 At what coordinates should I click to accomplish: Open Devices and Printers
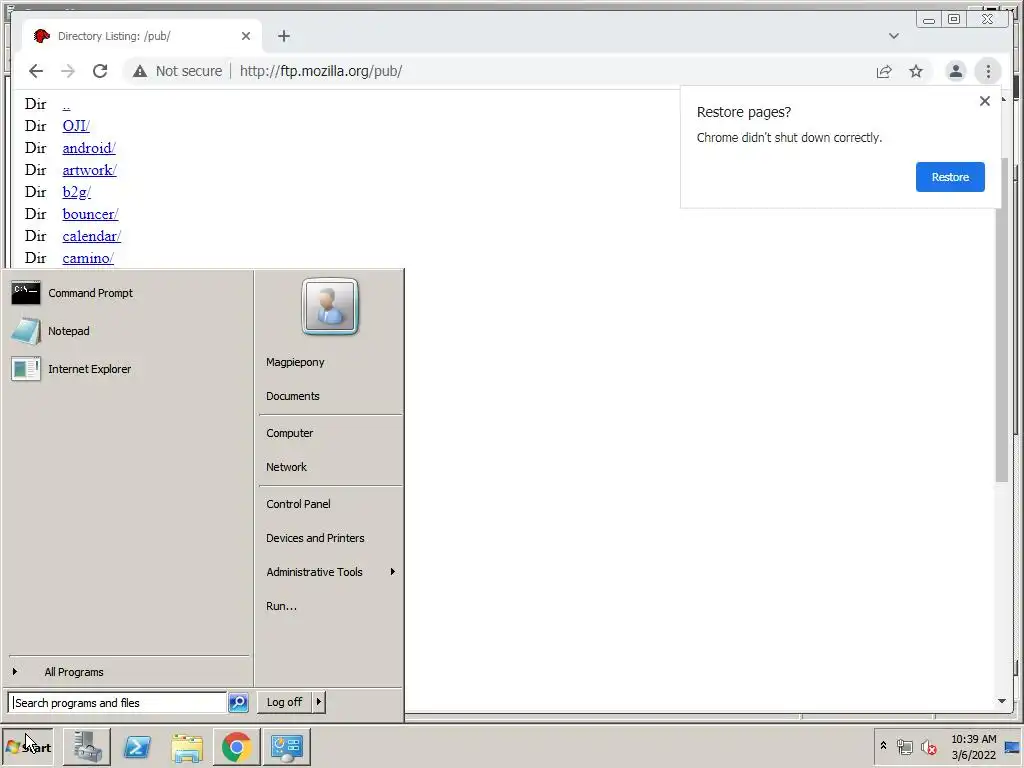tap(315, 538)
